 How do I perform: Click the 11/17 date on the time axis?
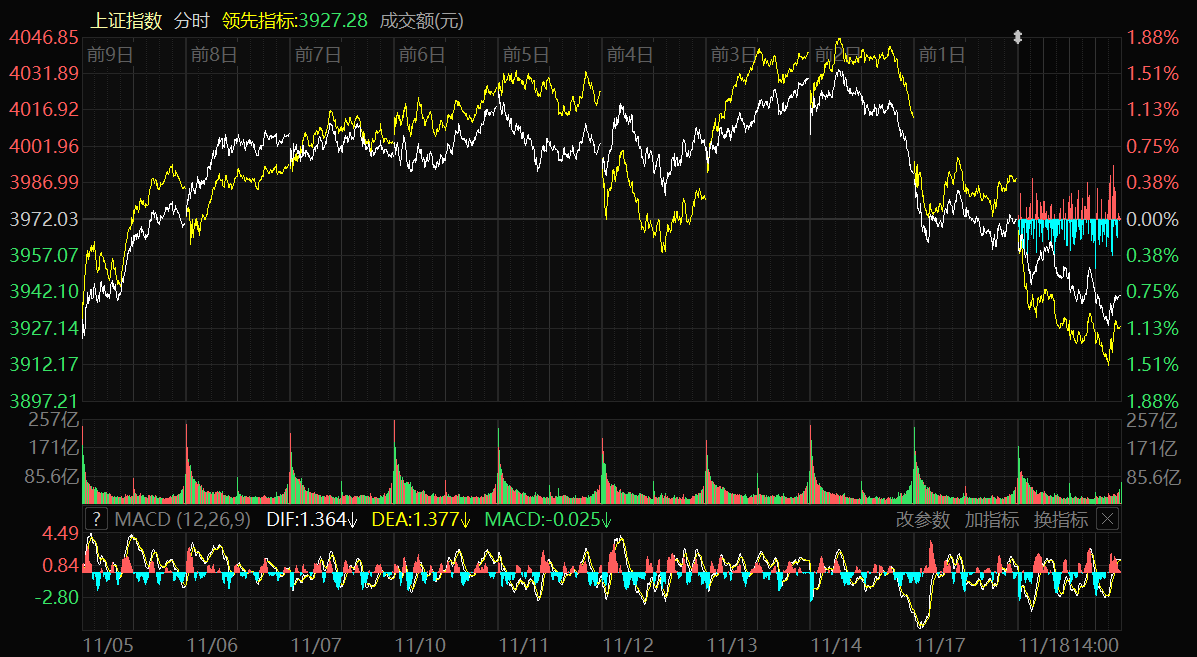[941, 645]
